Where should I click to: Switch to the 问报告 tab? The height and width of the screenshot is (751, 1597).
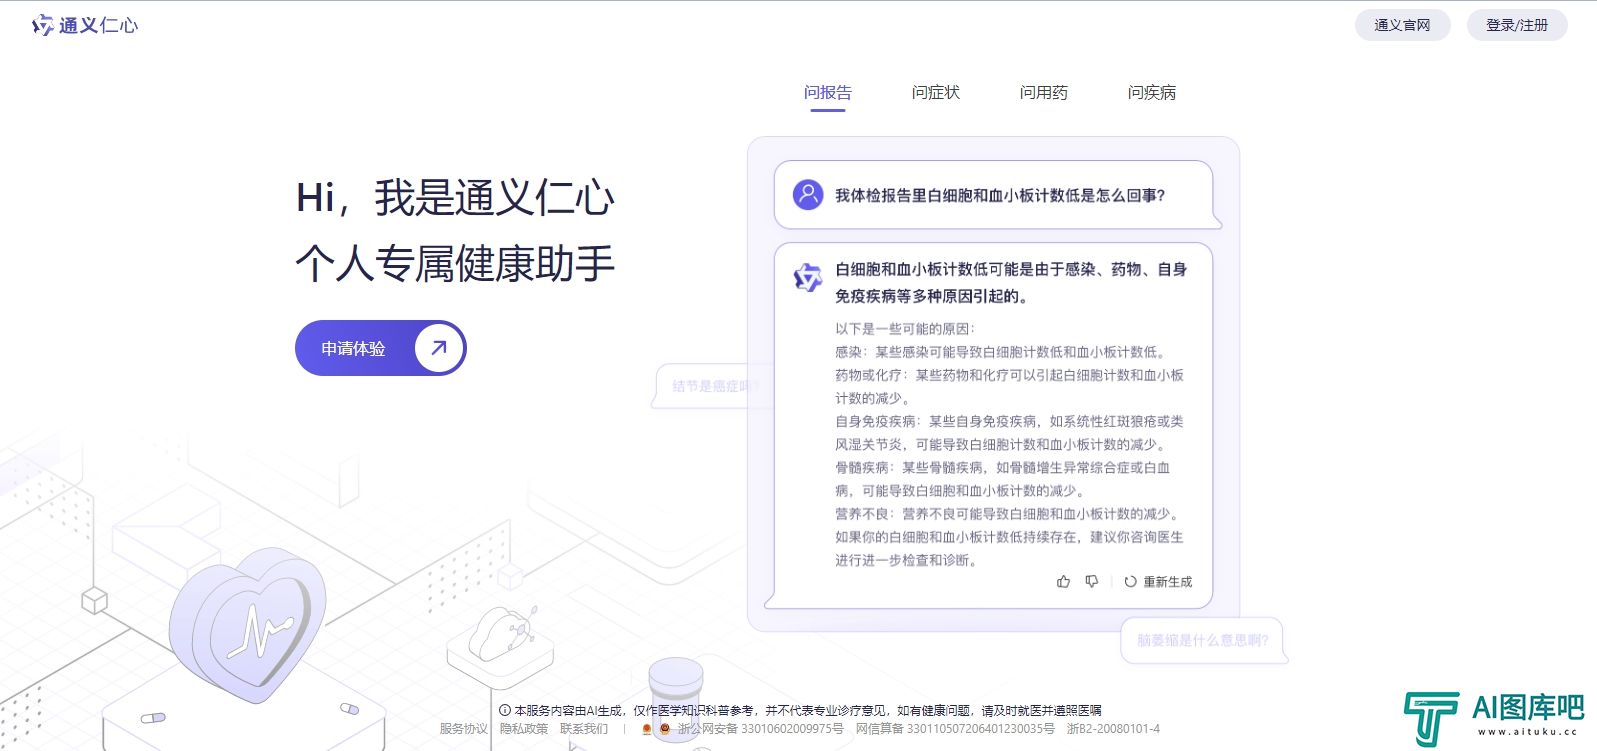tap(828, 93)
